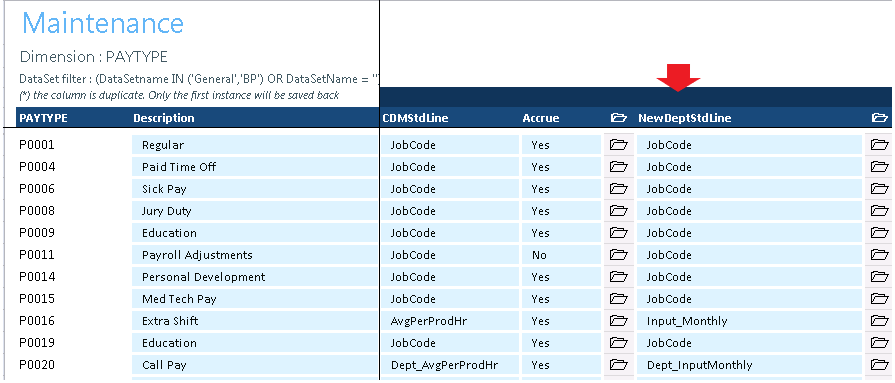
Task: Select AvgPerProdHr cell in row P0016
Action: (450, 321)
